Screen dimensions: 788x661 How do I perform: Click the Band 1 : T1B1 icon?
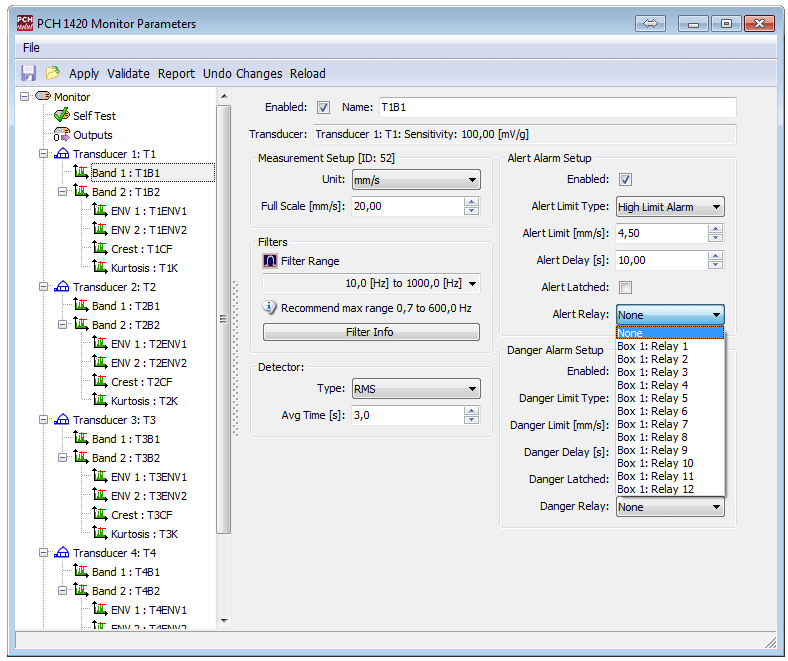pyautogui.click(x=81, y=172)
